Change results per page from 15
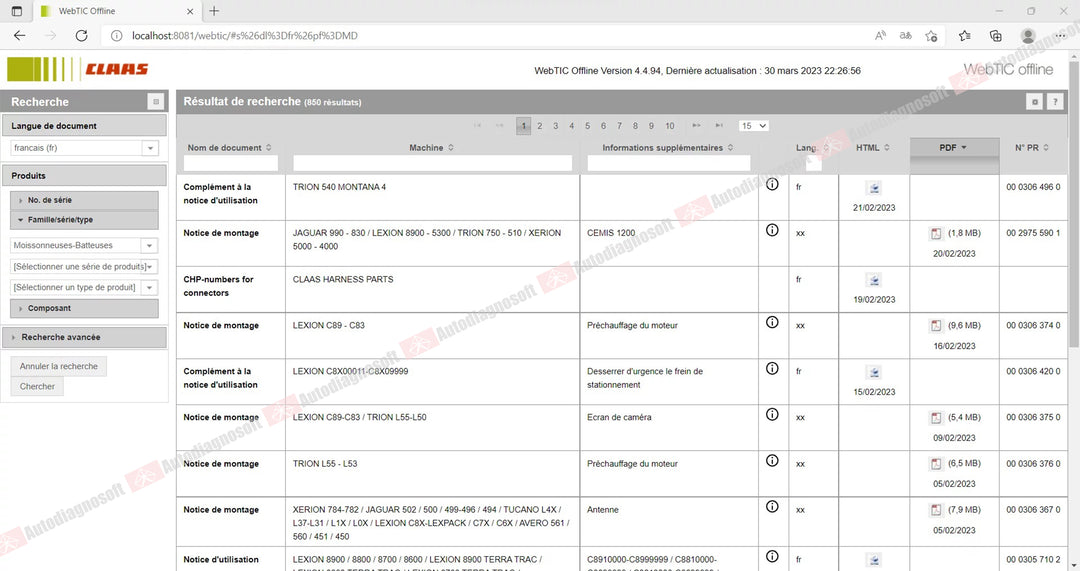 tap(754, 126)
